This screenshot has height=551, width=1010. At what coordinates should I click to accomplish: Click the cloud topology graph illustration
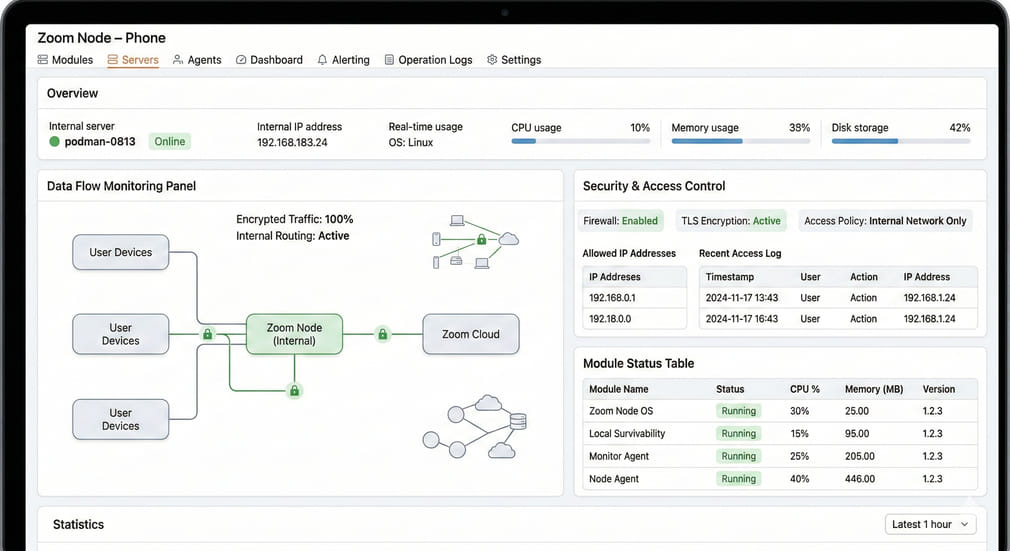point(474,426)
